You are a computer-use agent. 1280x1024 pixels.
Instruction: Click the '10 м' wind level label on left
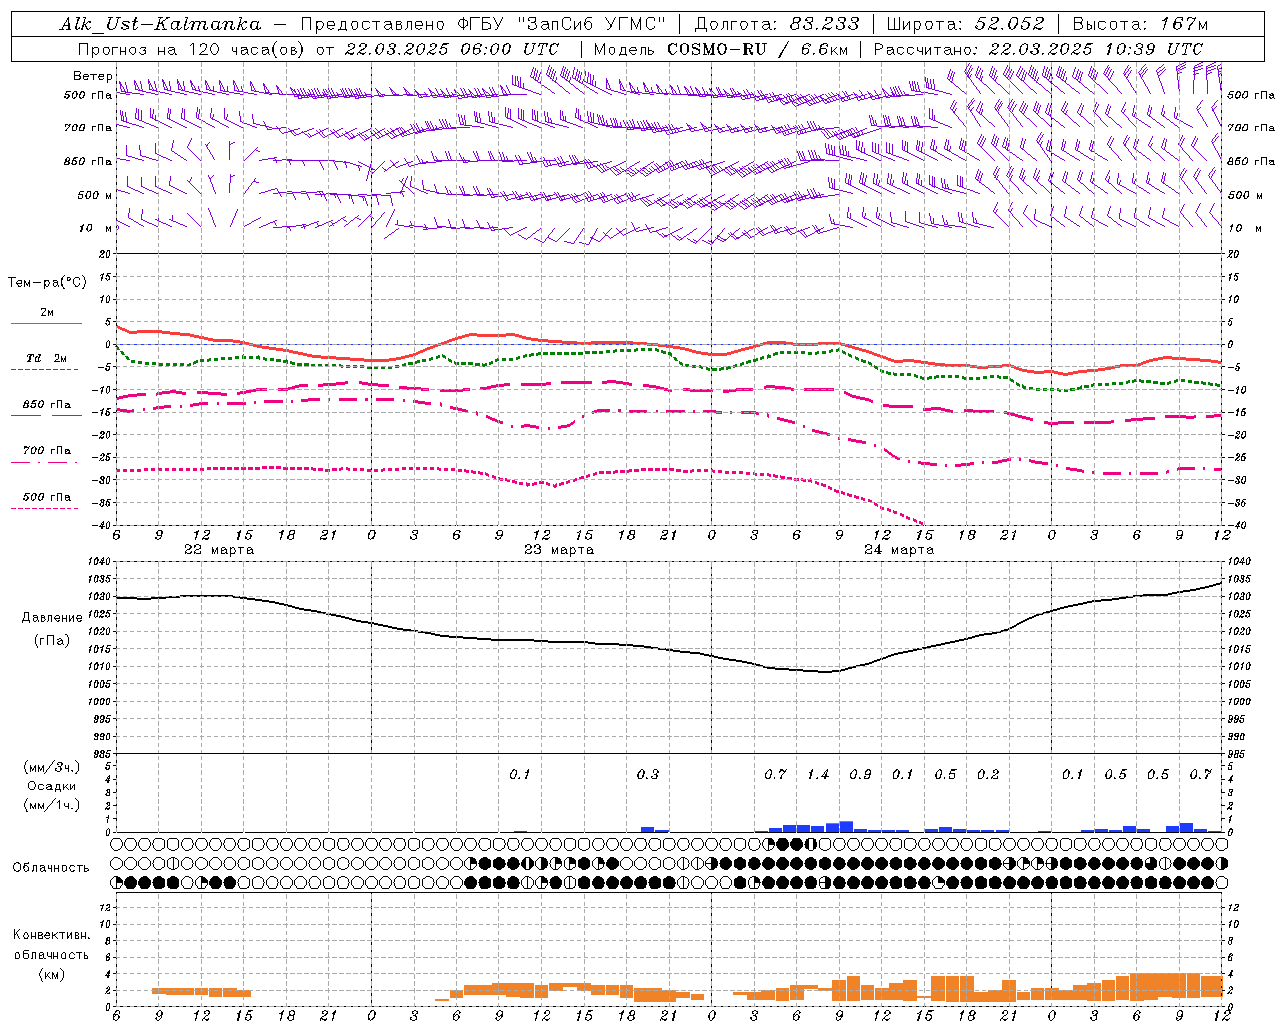[x=95, y=228]
